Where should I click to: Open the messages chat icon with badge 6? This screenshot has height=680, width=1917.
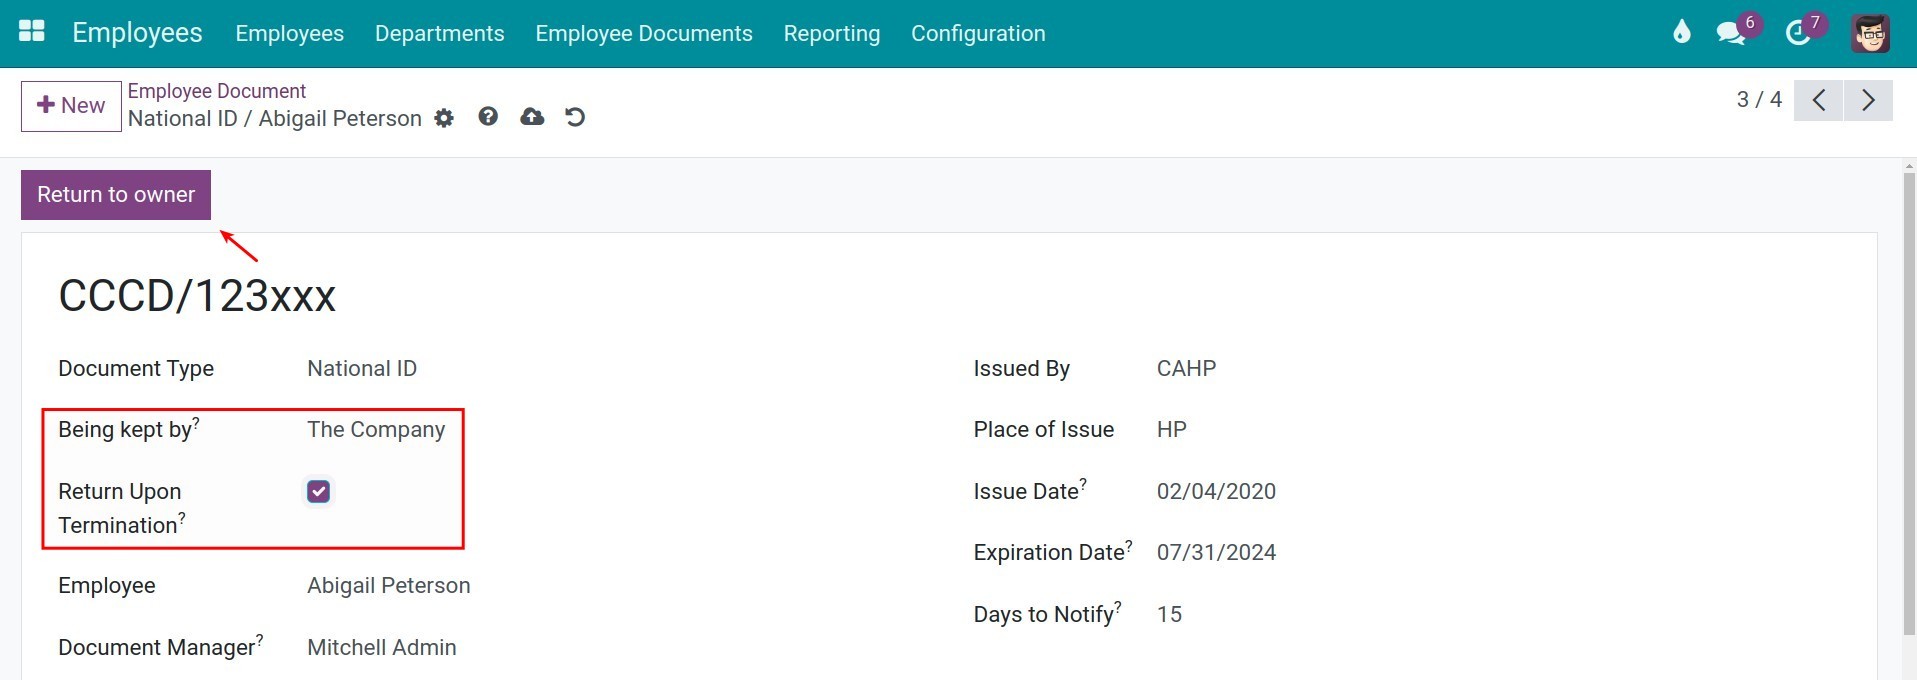[x=1730, y=33]
